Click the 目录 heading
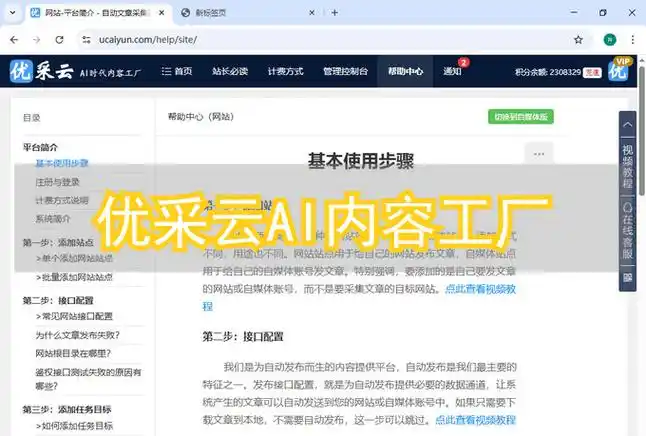This screenshot has height=436, width=646. 31,117
